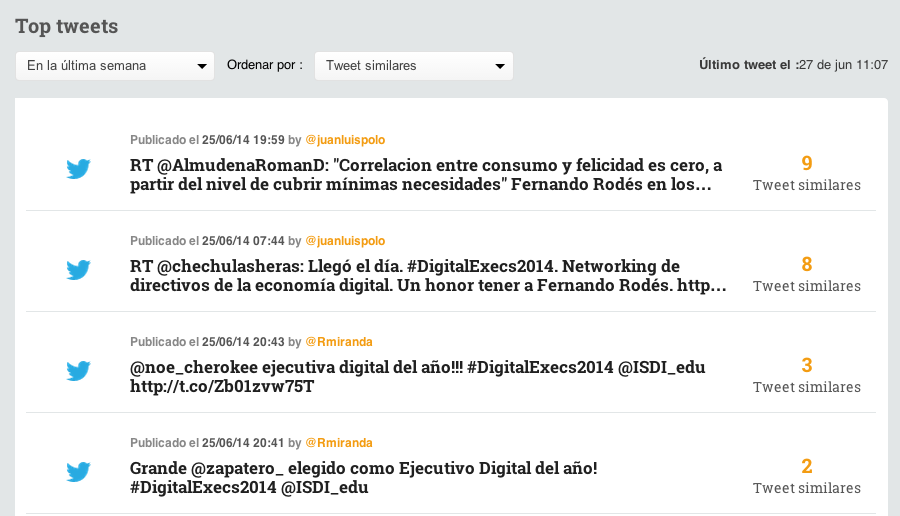Click 'Publicado el 25/06/14 20:41' timestamp

(x=207, y=443)
